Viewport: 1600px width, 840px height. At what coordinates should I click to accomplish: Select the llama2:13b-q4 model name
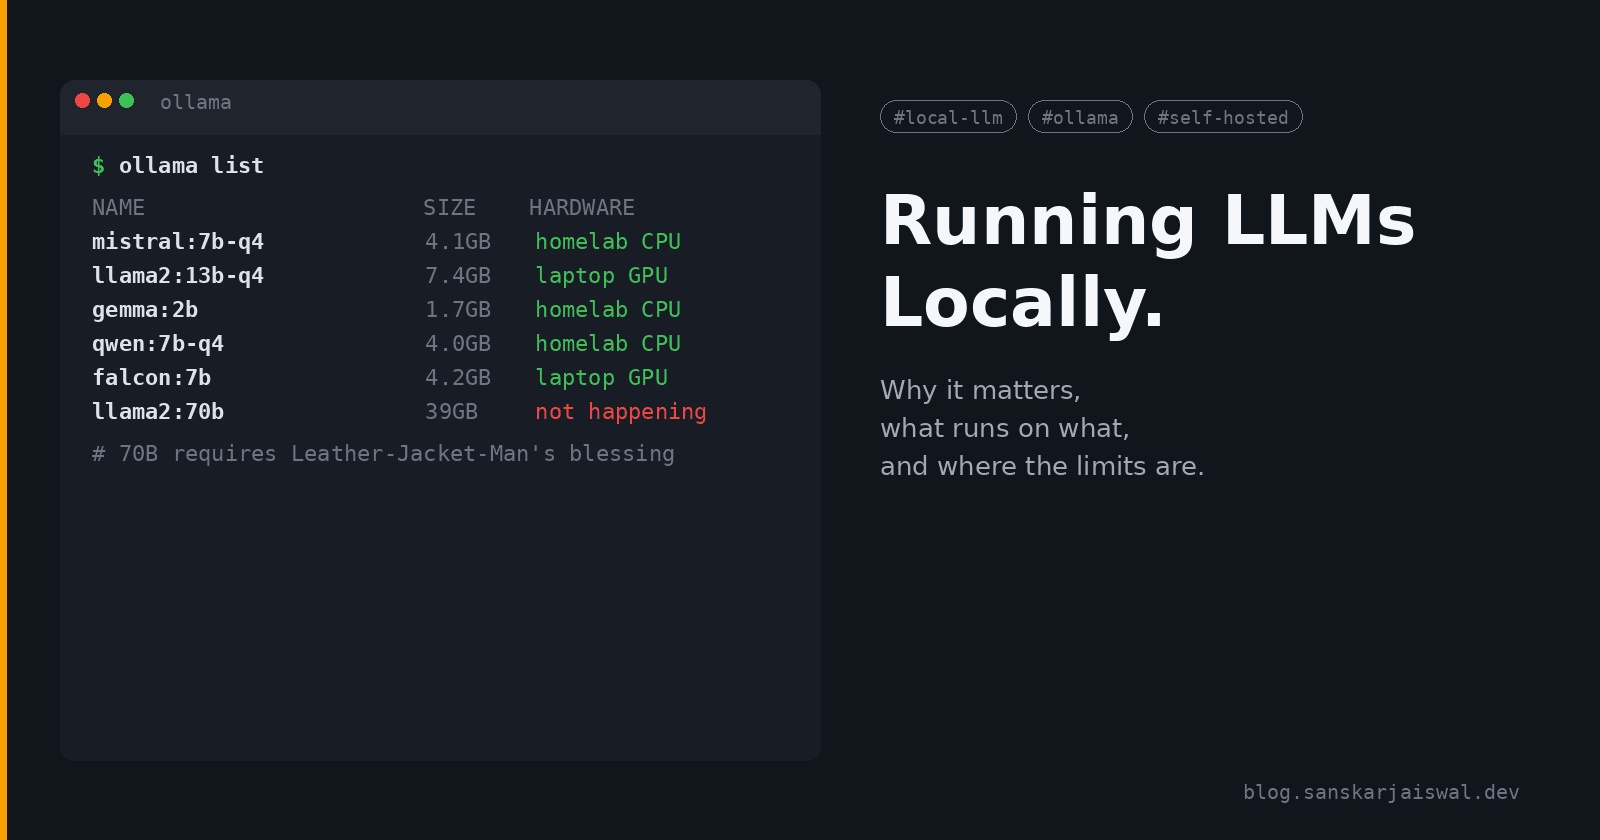(178, 276)
